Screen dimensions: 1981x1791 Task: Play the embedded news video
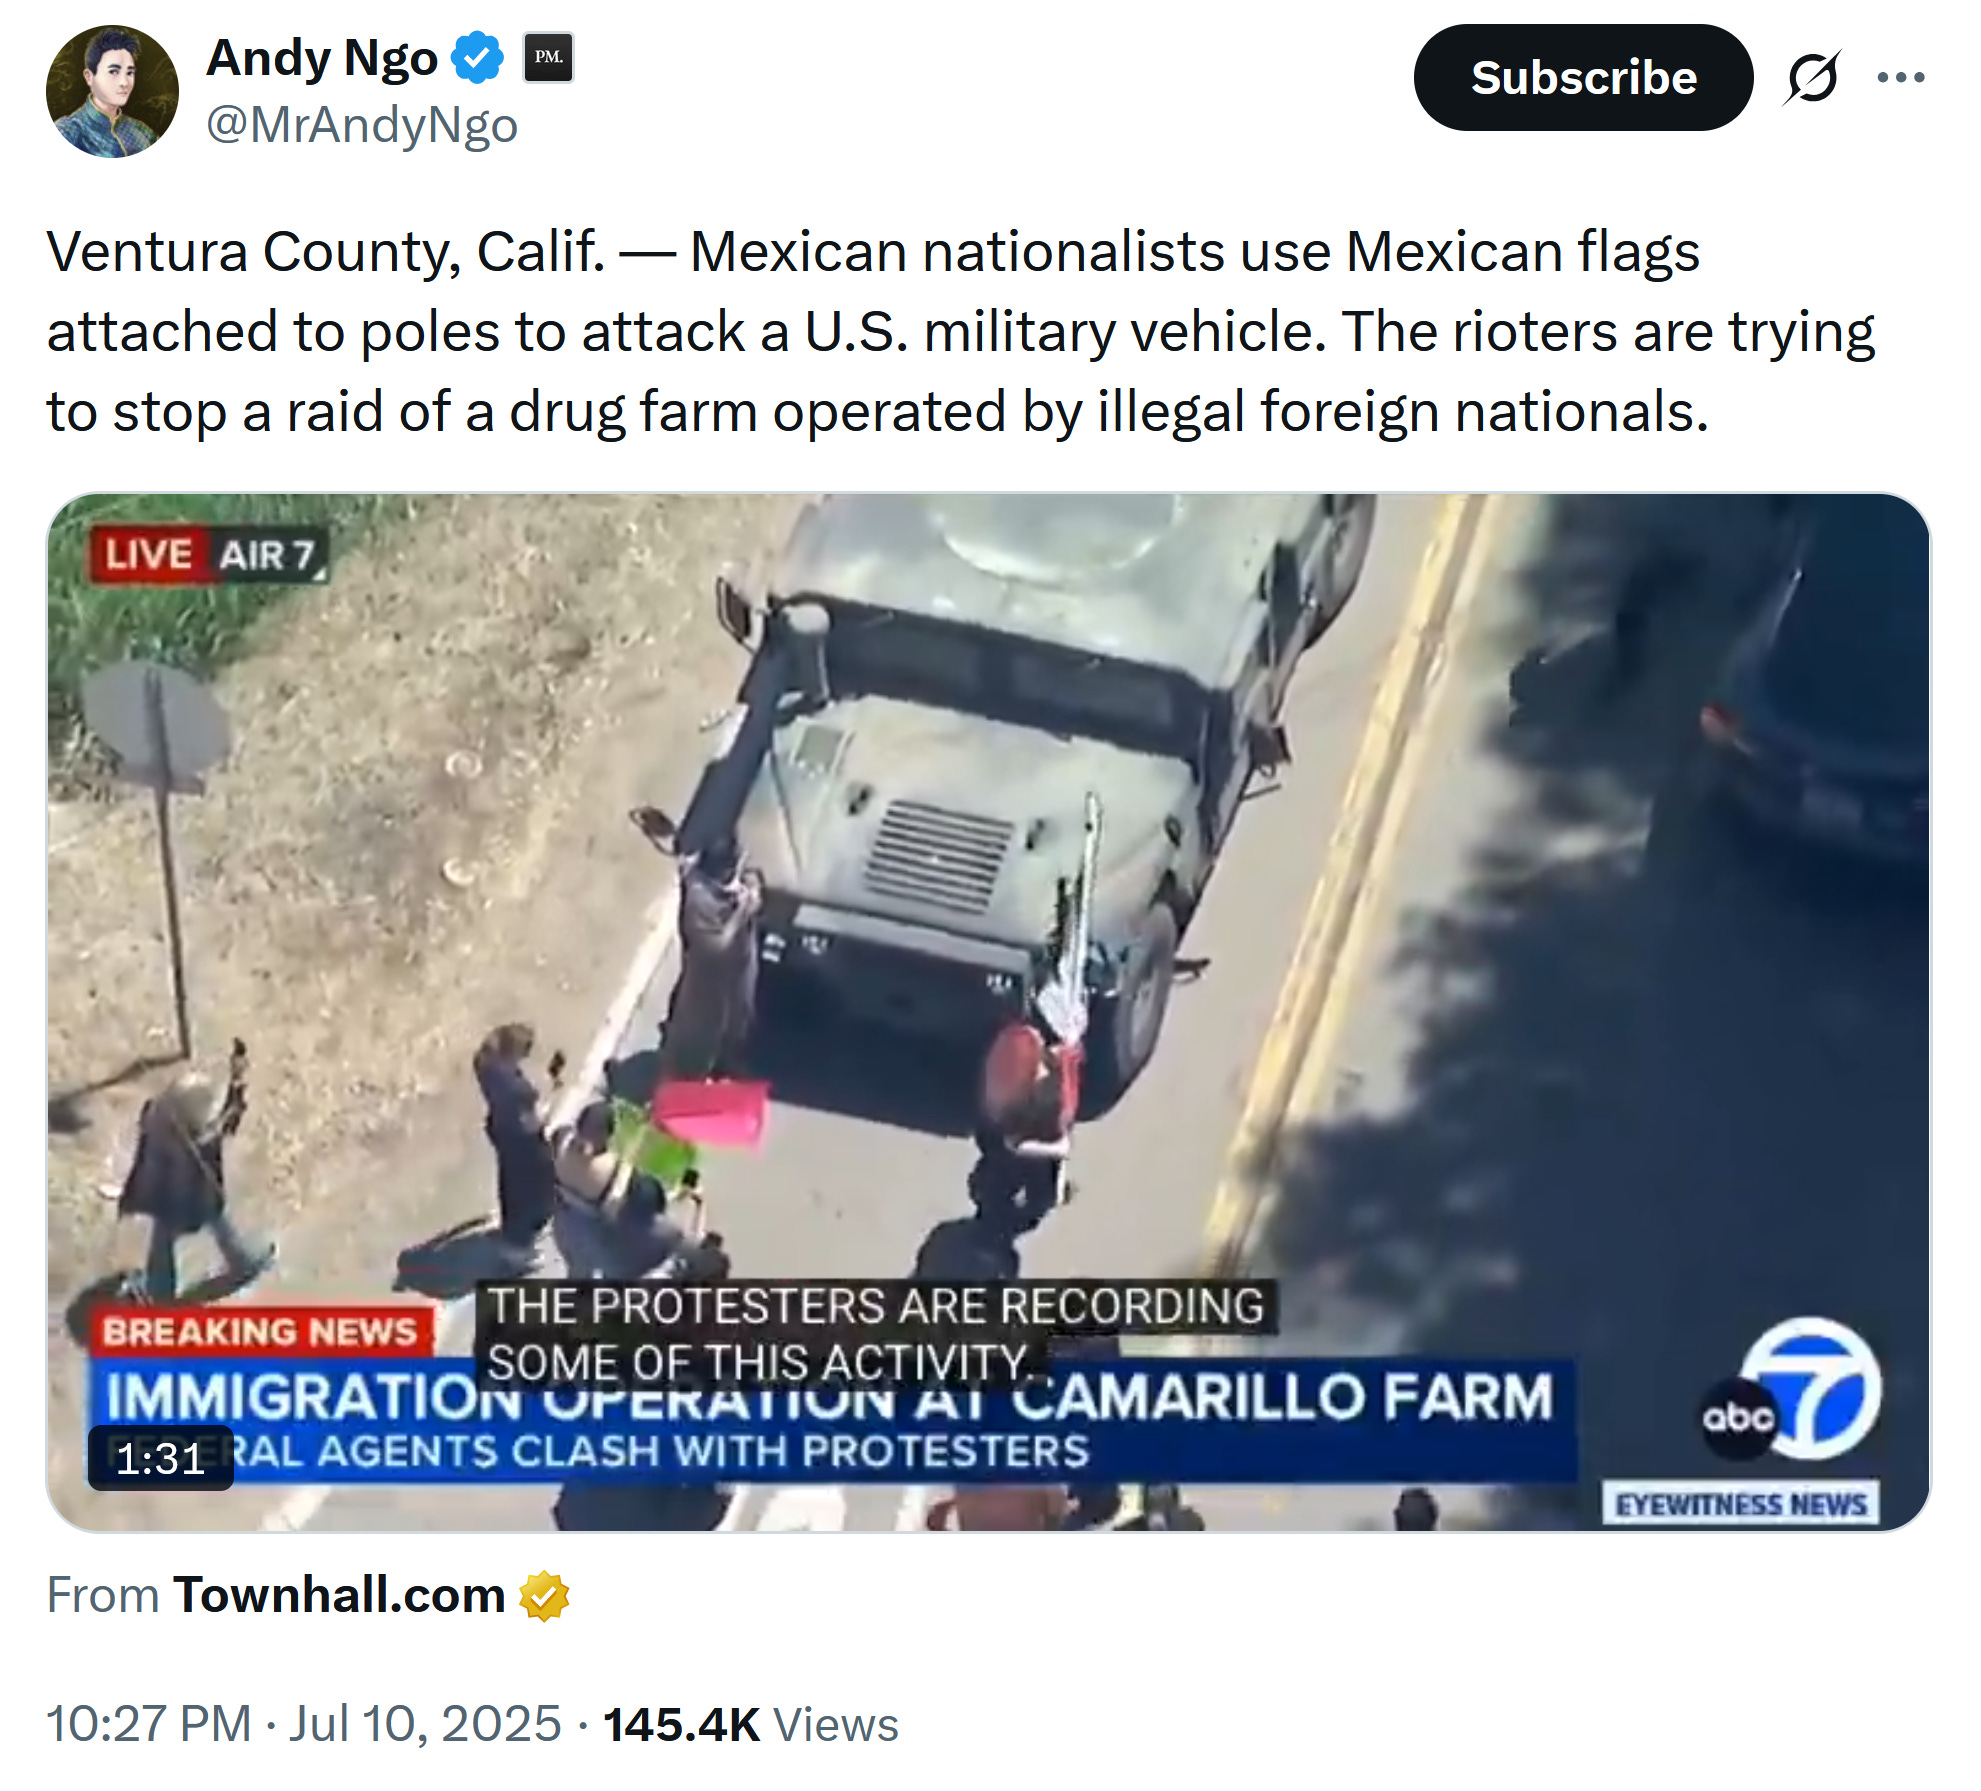coord(988,1011)
